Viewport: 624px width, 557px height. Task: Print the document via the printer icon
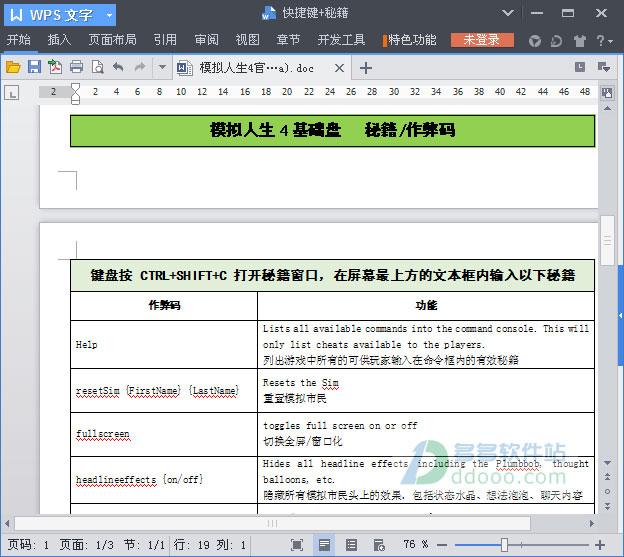click(76, 67)
